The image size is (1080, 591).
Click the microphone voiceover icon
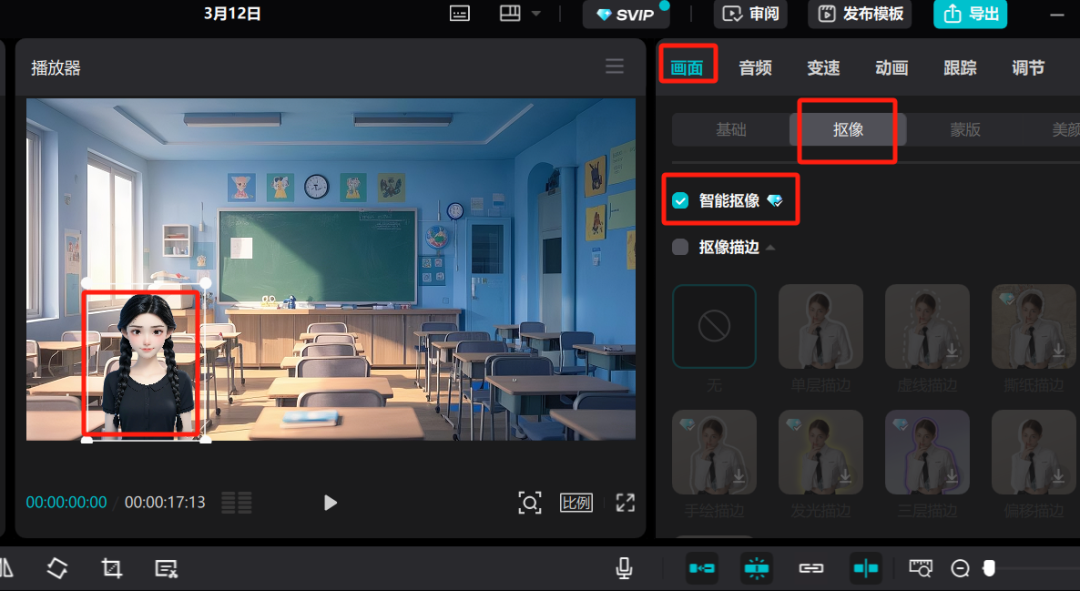tap(624, 568)
